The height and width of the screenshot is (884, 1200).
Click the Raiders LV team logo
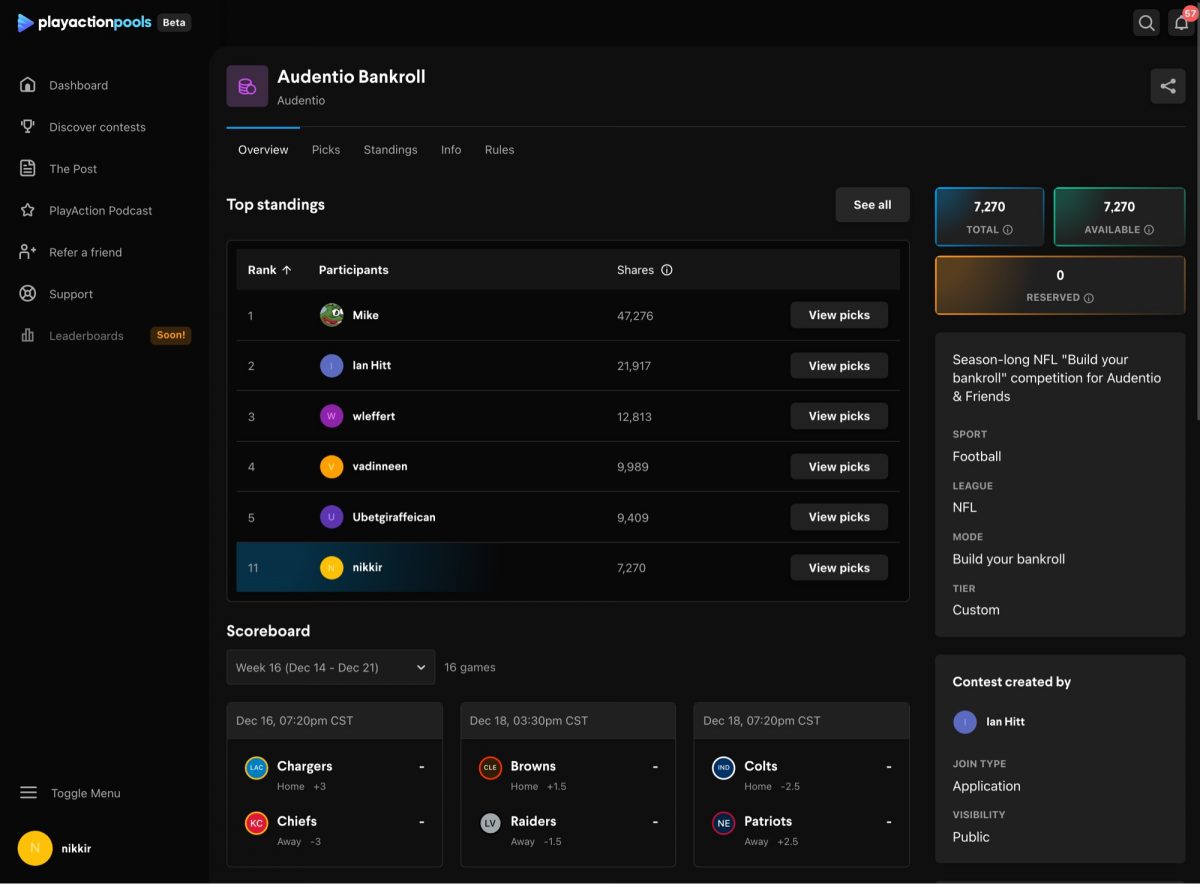point(490,823)
